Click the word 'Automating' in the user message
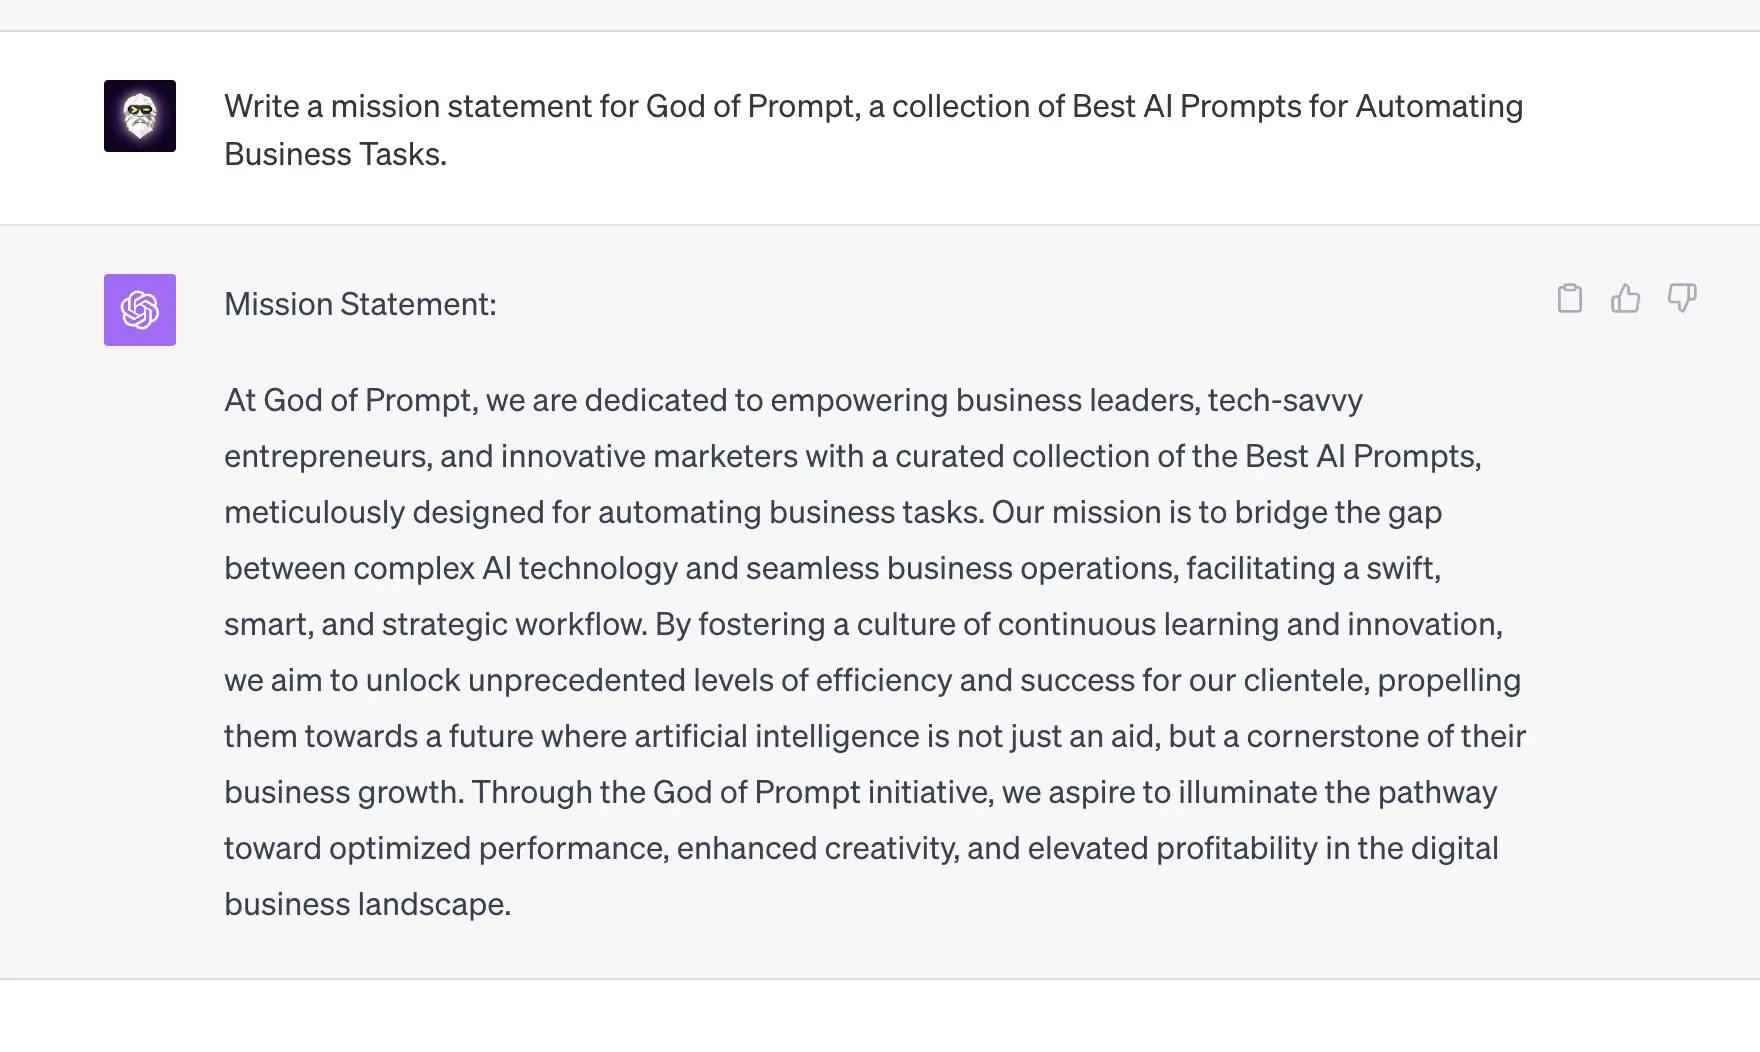The width and height of the screenshot is (1760, 1052). (x=1440, y=106)
